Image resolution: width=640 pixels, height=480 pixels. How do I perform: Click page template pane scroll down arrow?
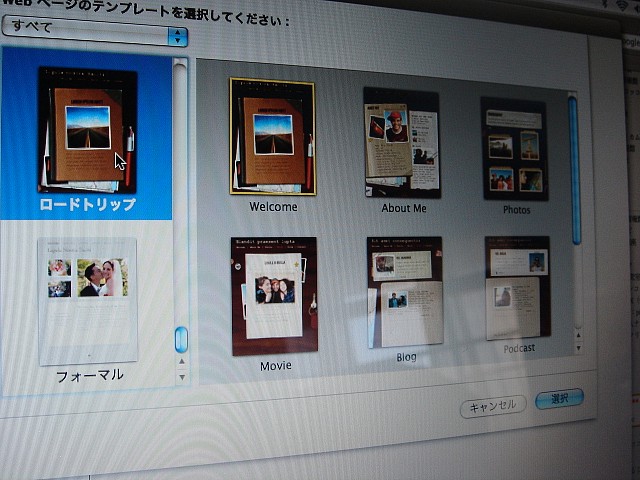coord(578,347)
